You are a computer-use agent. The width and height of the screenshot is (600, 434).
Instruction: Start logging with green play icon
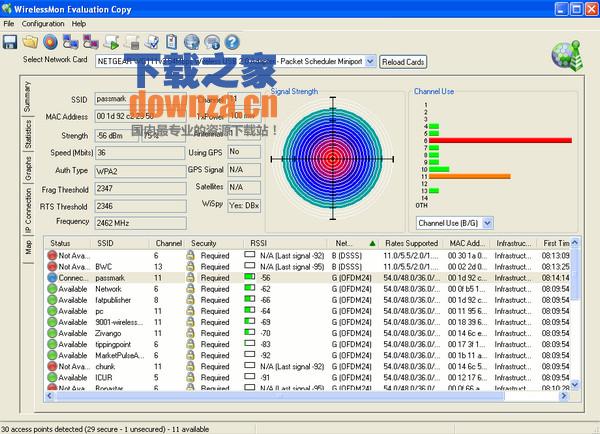(x=111, y=42)
